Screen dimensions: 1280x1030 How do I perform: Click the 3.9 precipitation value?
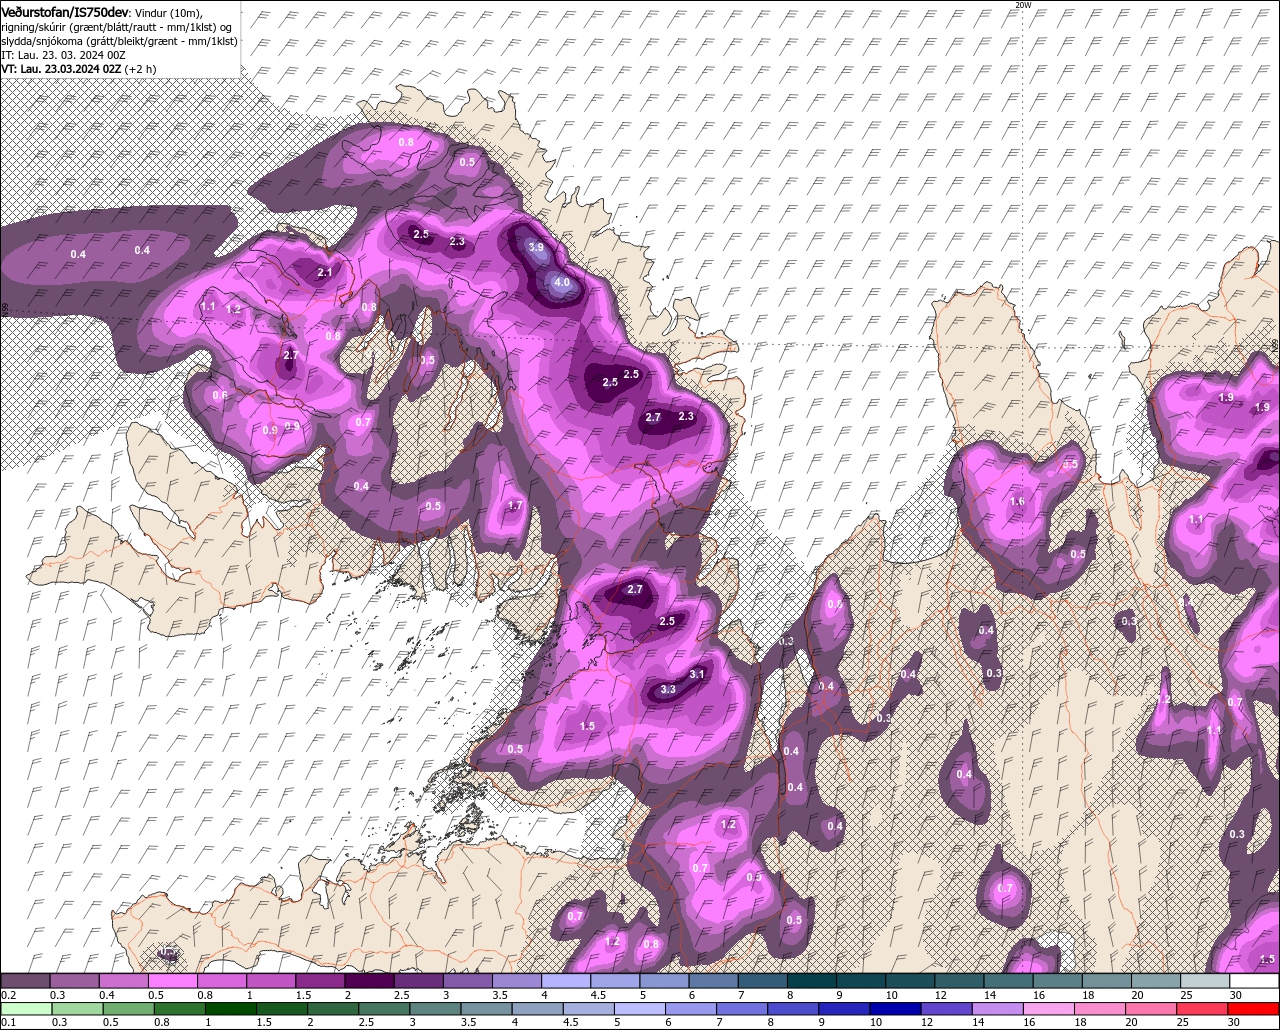pyautogui.click(x=536, y=247)
